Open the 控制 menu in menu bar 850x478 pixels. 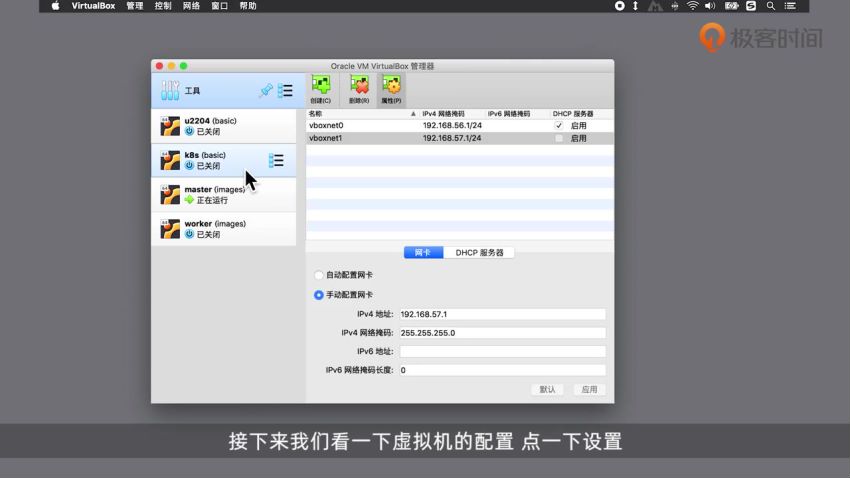tap(163, 6)
